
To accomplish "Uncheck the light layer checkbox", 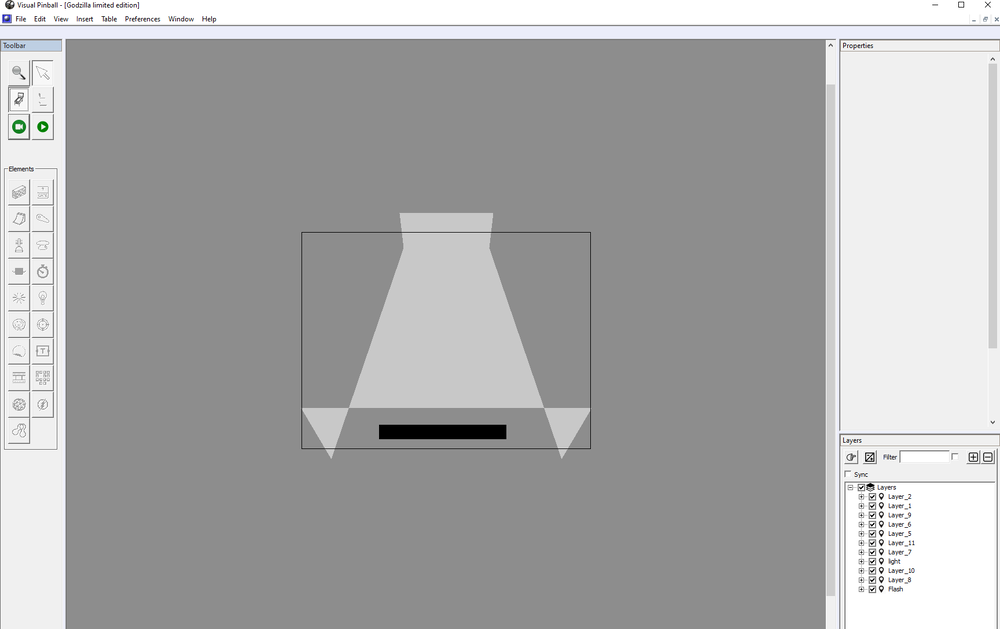I will (872, 561).
